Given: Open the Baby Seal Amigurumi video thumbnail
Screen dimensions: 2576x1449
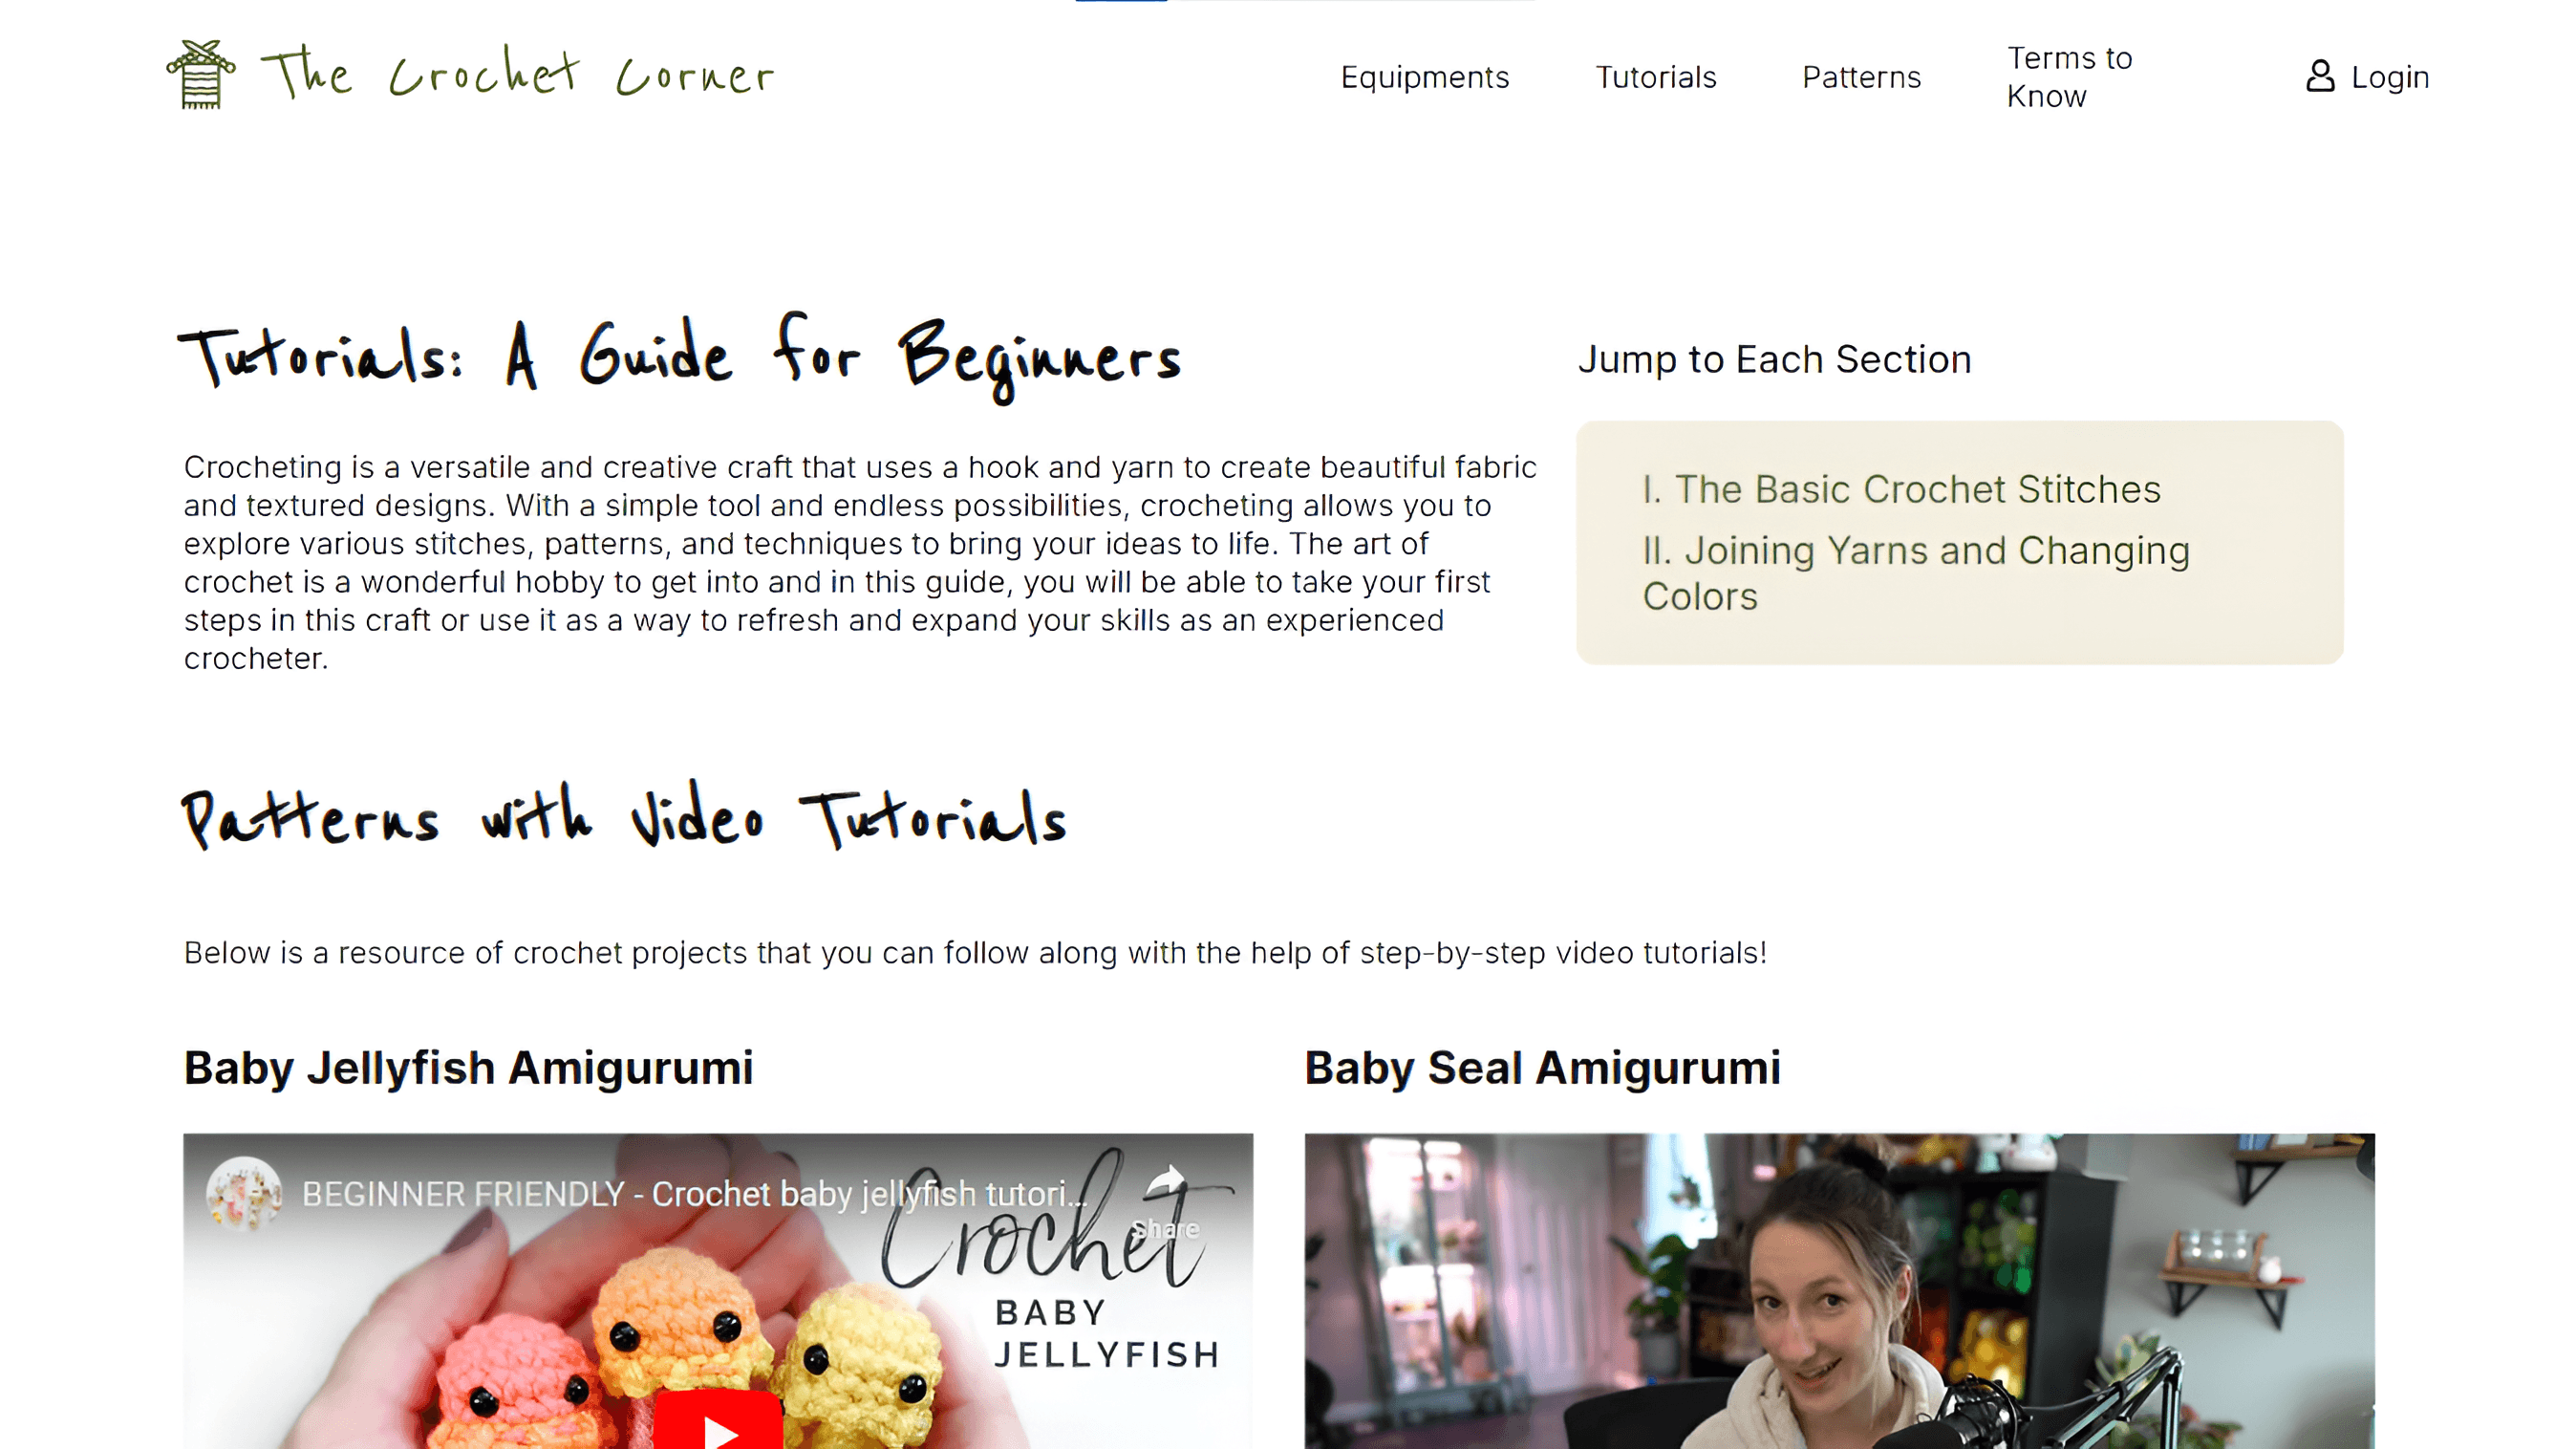Looking at the screenshot, I should pos(1839,1291).
